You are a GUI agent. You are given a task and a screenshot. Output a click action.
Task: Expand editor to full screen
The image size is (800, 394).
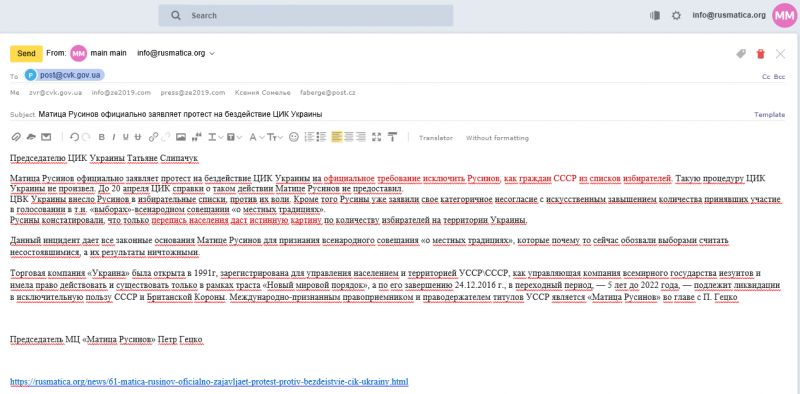pyautogui.click(x=377, y=137)
